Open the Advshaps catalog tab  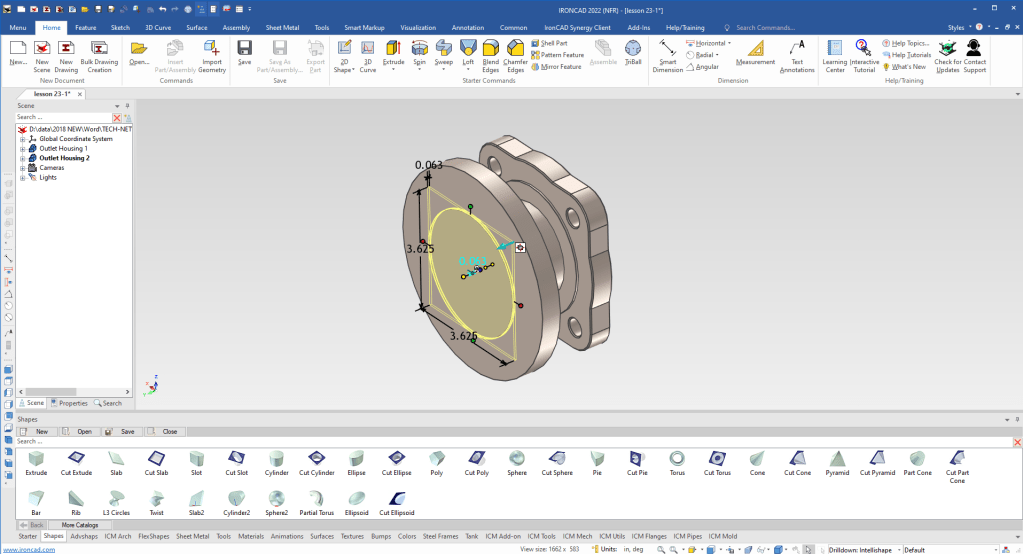(85, 536)
